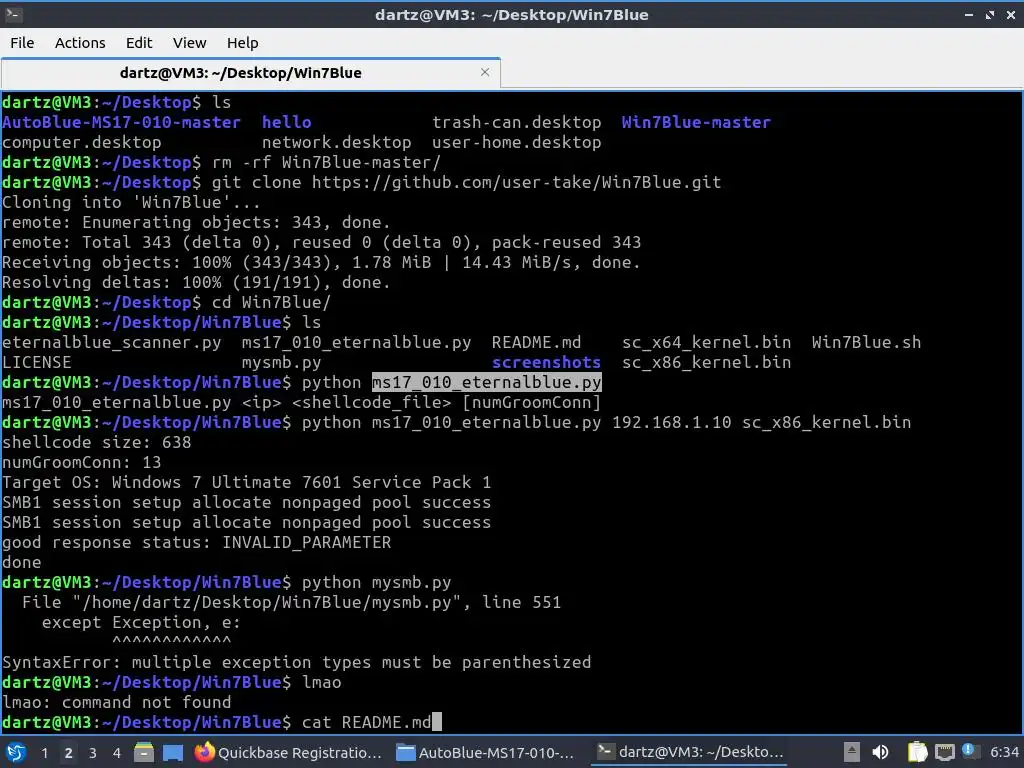The height and width of the screenshot is (768, 1024).
Task: Click 'lmao: command not found' line
Action: 117,702
